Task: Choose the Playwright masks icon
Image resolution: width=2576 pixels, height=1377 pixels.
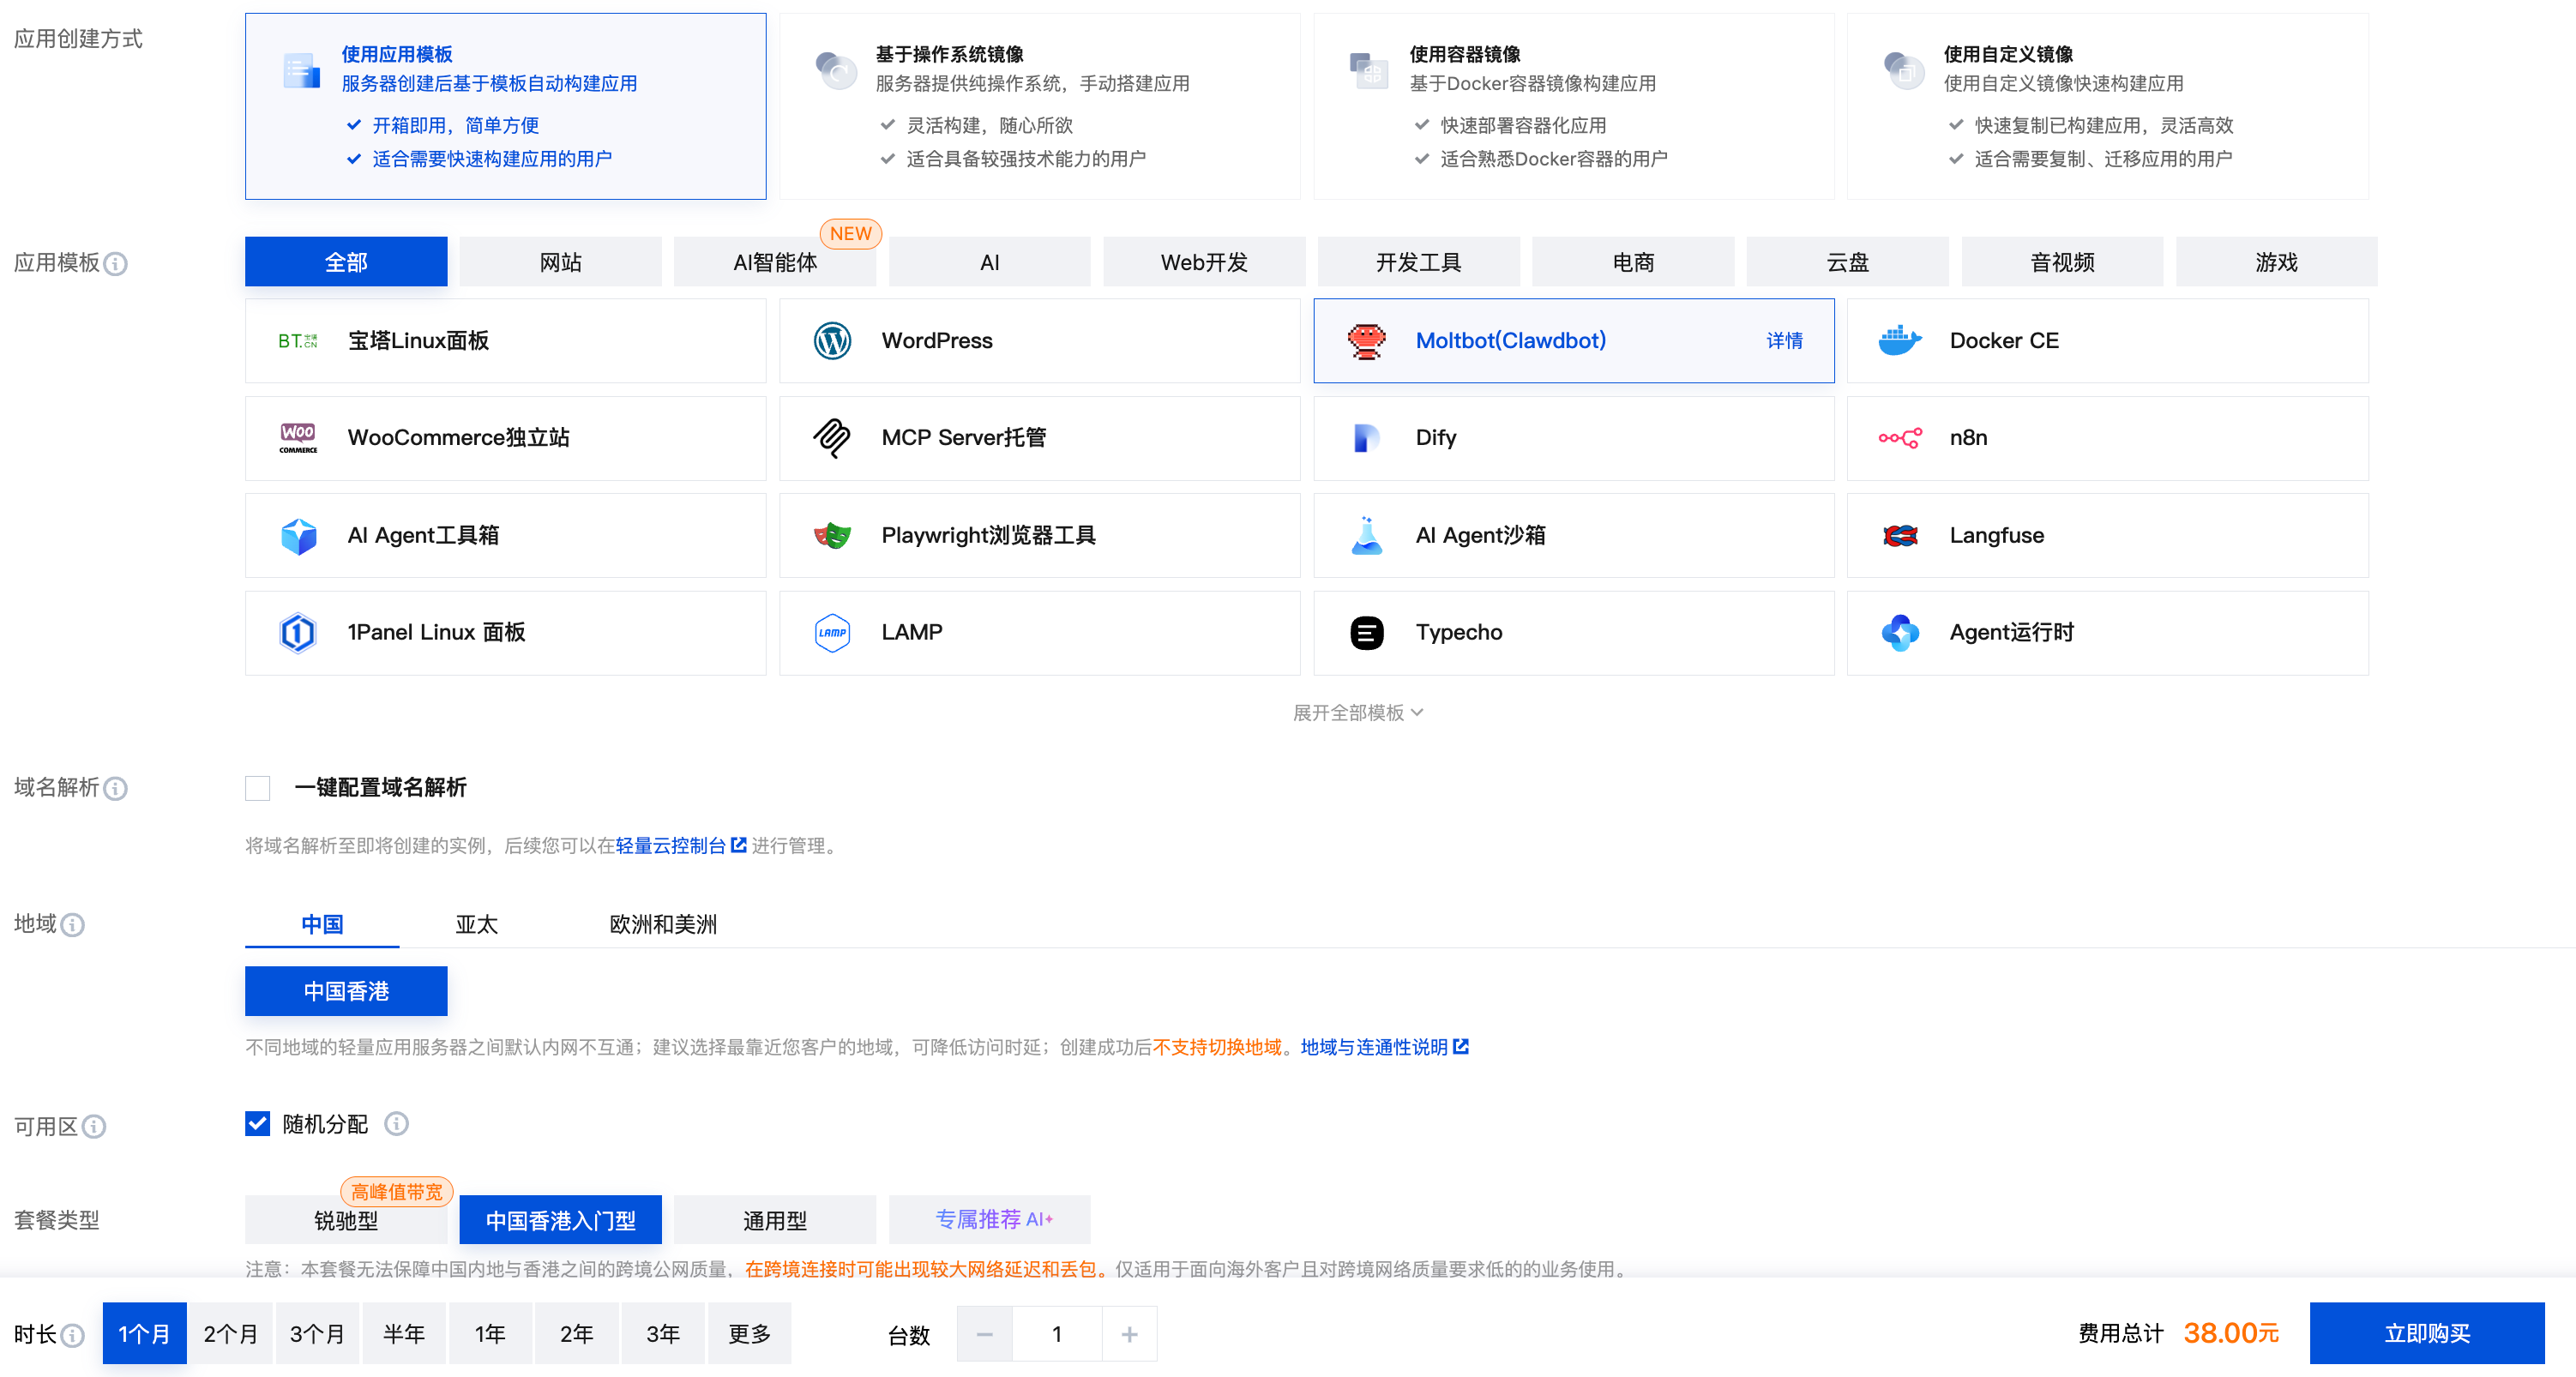Action: click(832, 536)
